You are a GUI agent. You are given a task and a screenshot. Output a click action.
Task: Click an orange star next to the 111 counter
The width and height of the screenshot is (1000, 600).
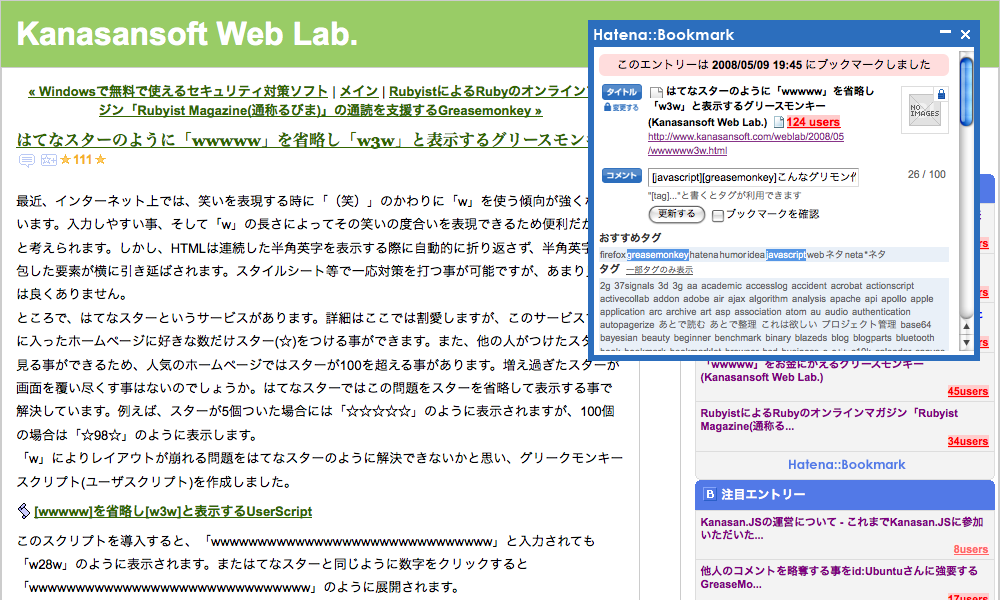point(63,160)
